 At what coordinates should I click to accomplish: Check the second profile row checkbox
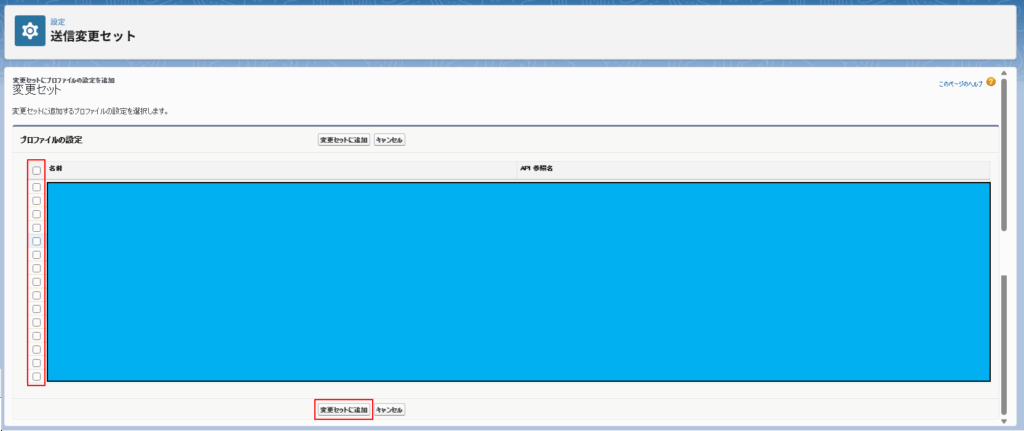[x=37, y=201]
